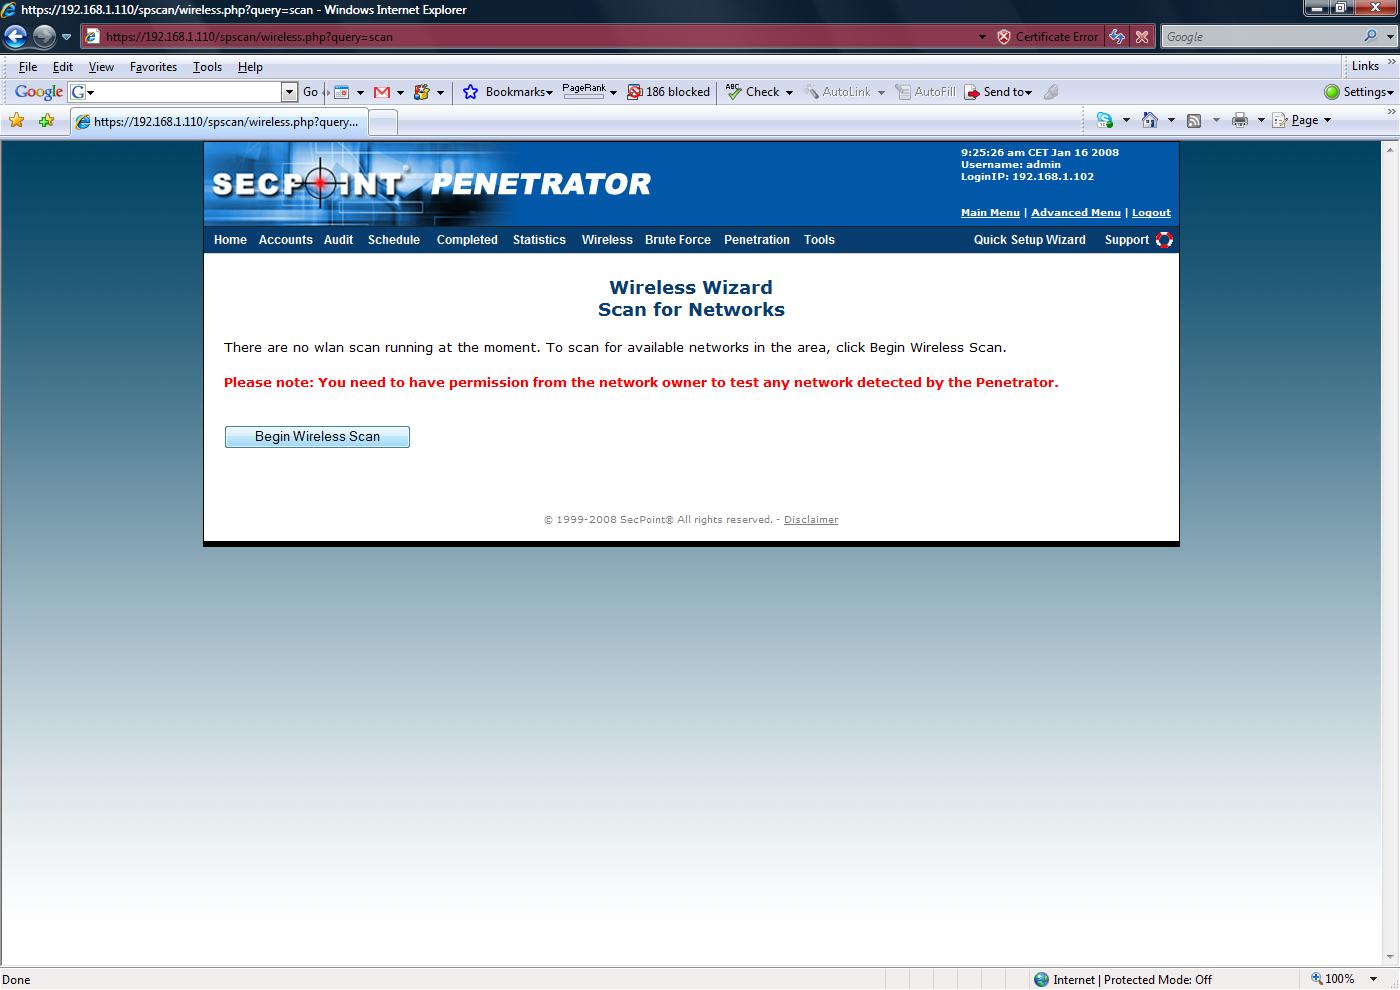
Task: Click the red Stop loading icon
Action: tap(1142, 37)
